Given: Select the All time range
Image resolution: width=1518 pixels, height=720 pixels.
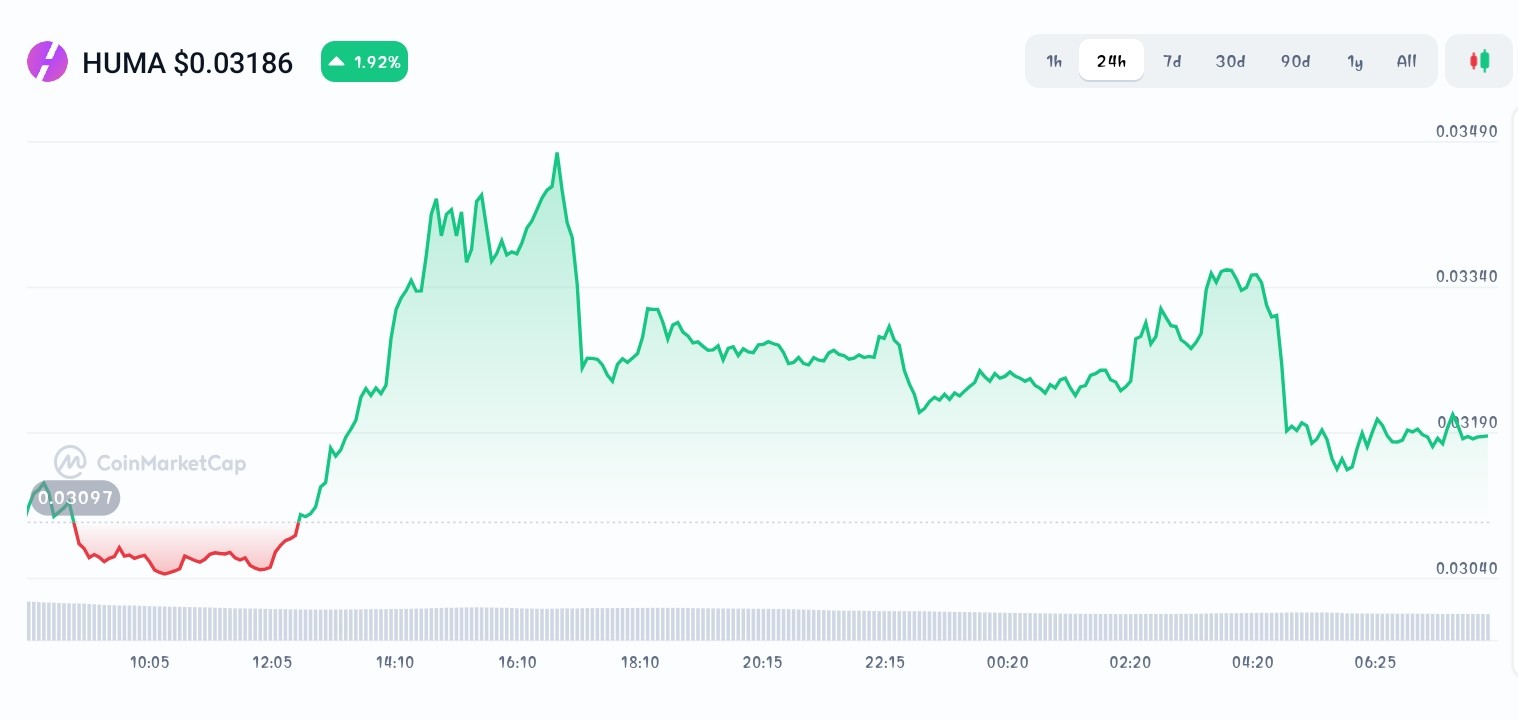Looking at the screenshot, I should click(x=1406, y=61).
